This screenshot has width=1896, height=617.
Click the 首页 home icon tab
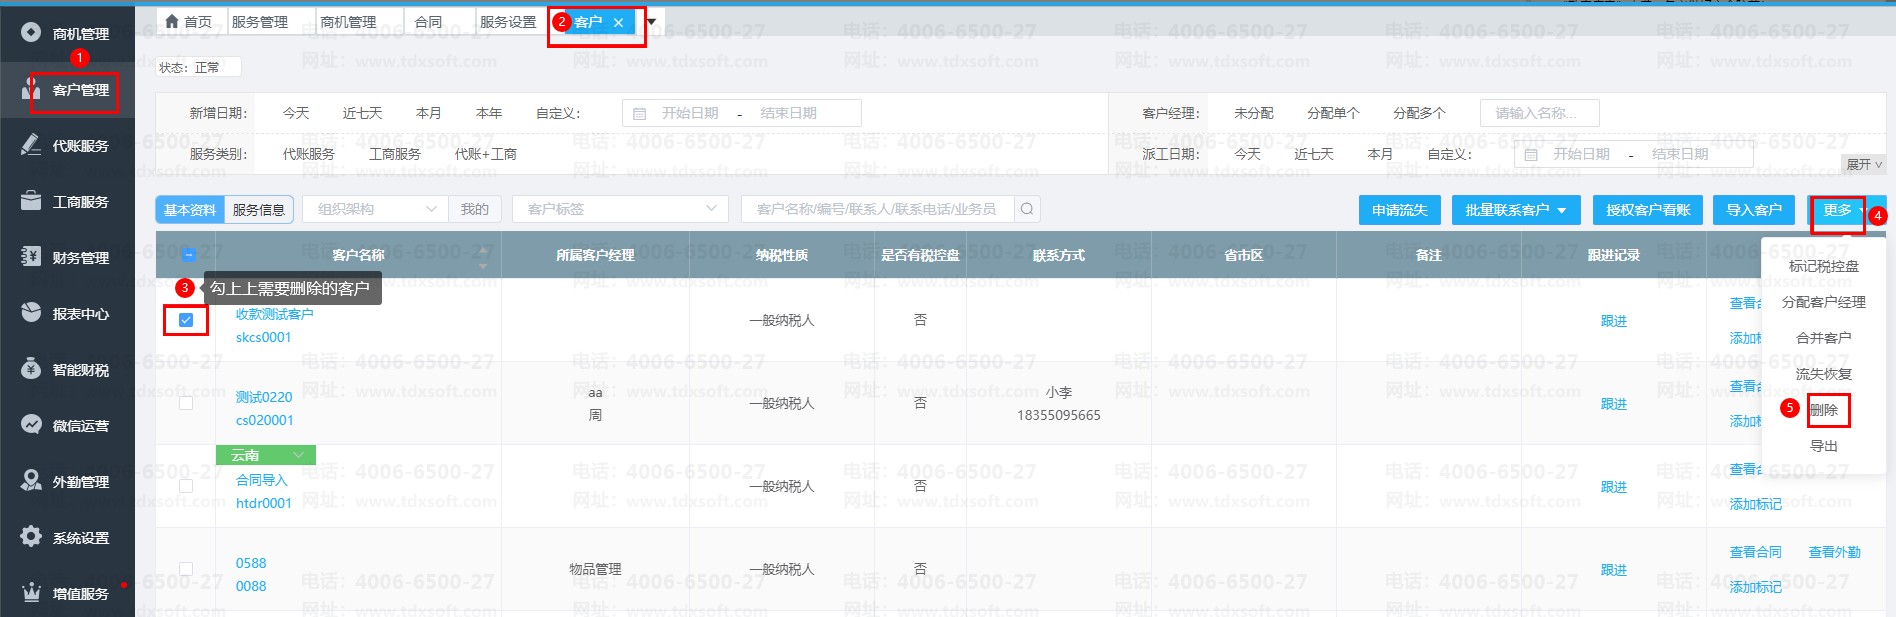[172, 21]
